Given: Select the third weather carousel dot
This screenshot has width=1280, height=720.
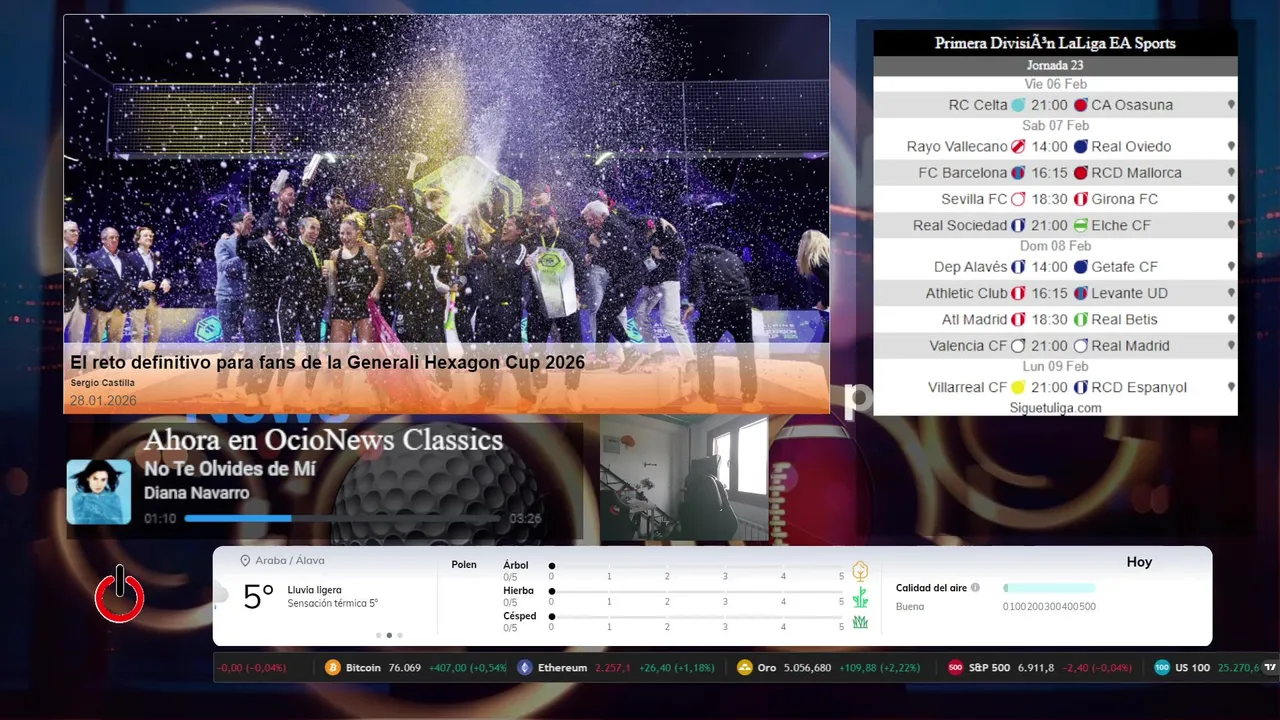Looking at the screenshot, I should [x=400, y=635].
